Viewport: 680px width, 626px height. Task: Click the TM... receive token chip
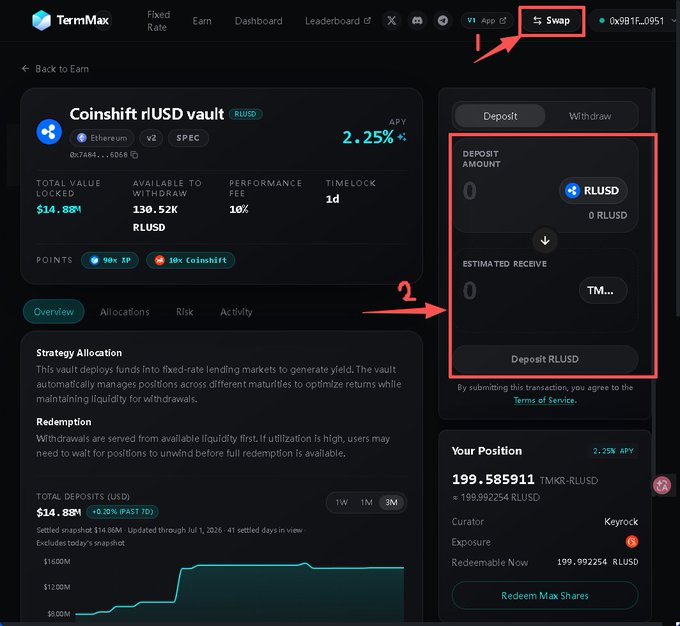(x=603, y=290)
